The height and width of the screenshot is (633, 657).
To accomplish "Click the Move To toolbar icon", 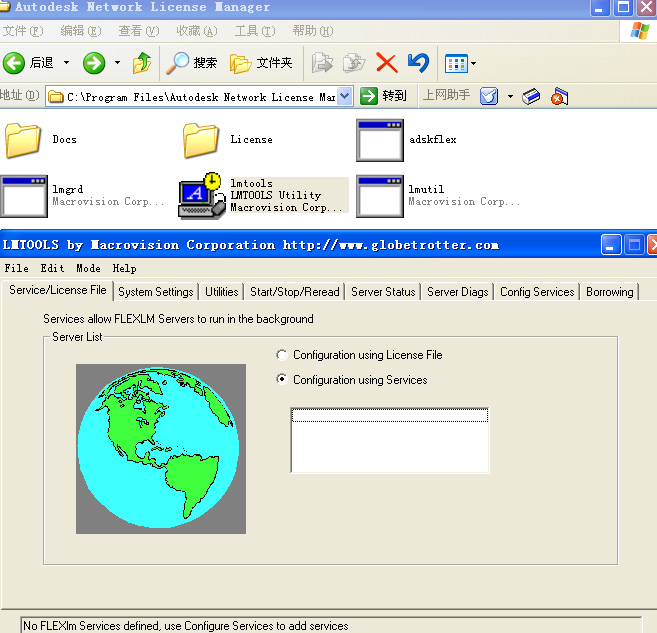I will 322,63.
